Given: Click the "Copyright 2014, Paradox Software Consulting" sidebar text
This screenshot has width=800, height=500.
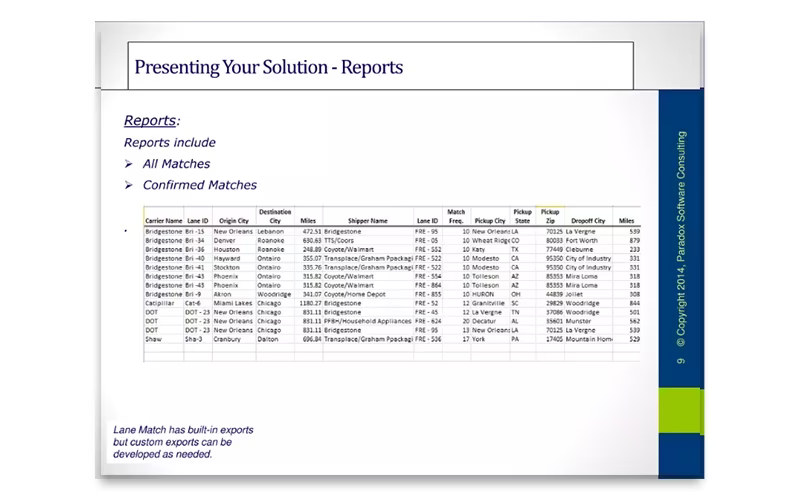Looking at the screenshot, I should (x=682, y=239).
